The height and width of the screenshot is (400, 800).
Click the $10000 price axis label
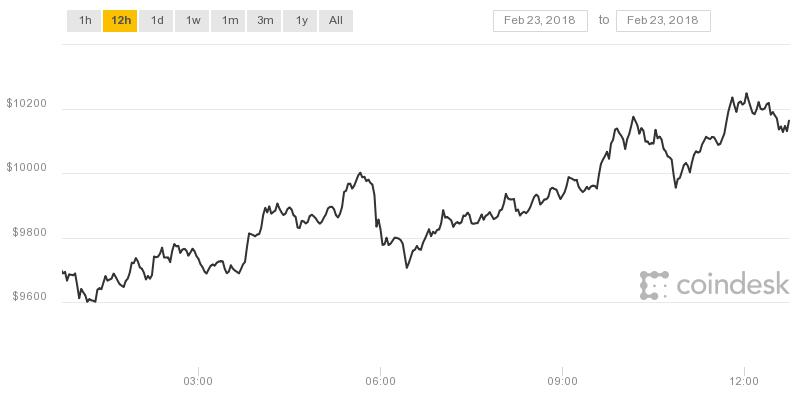point(27,168)
